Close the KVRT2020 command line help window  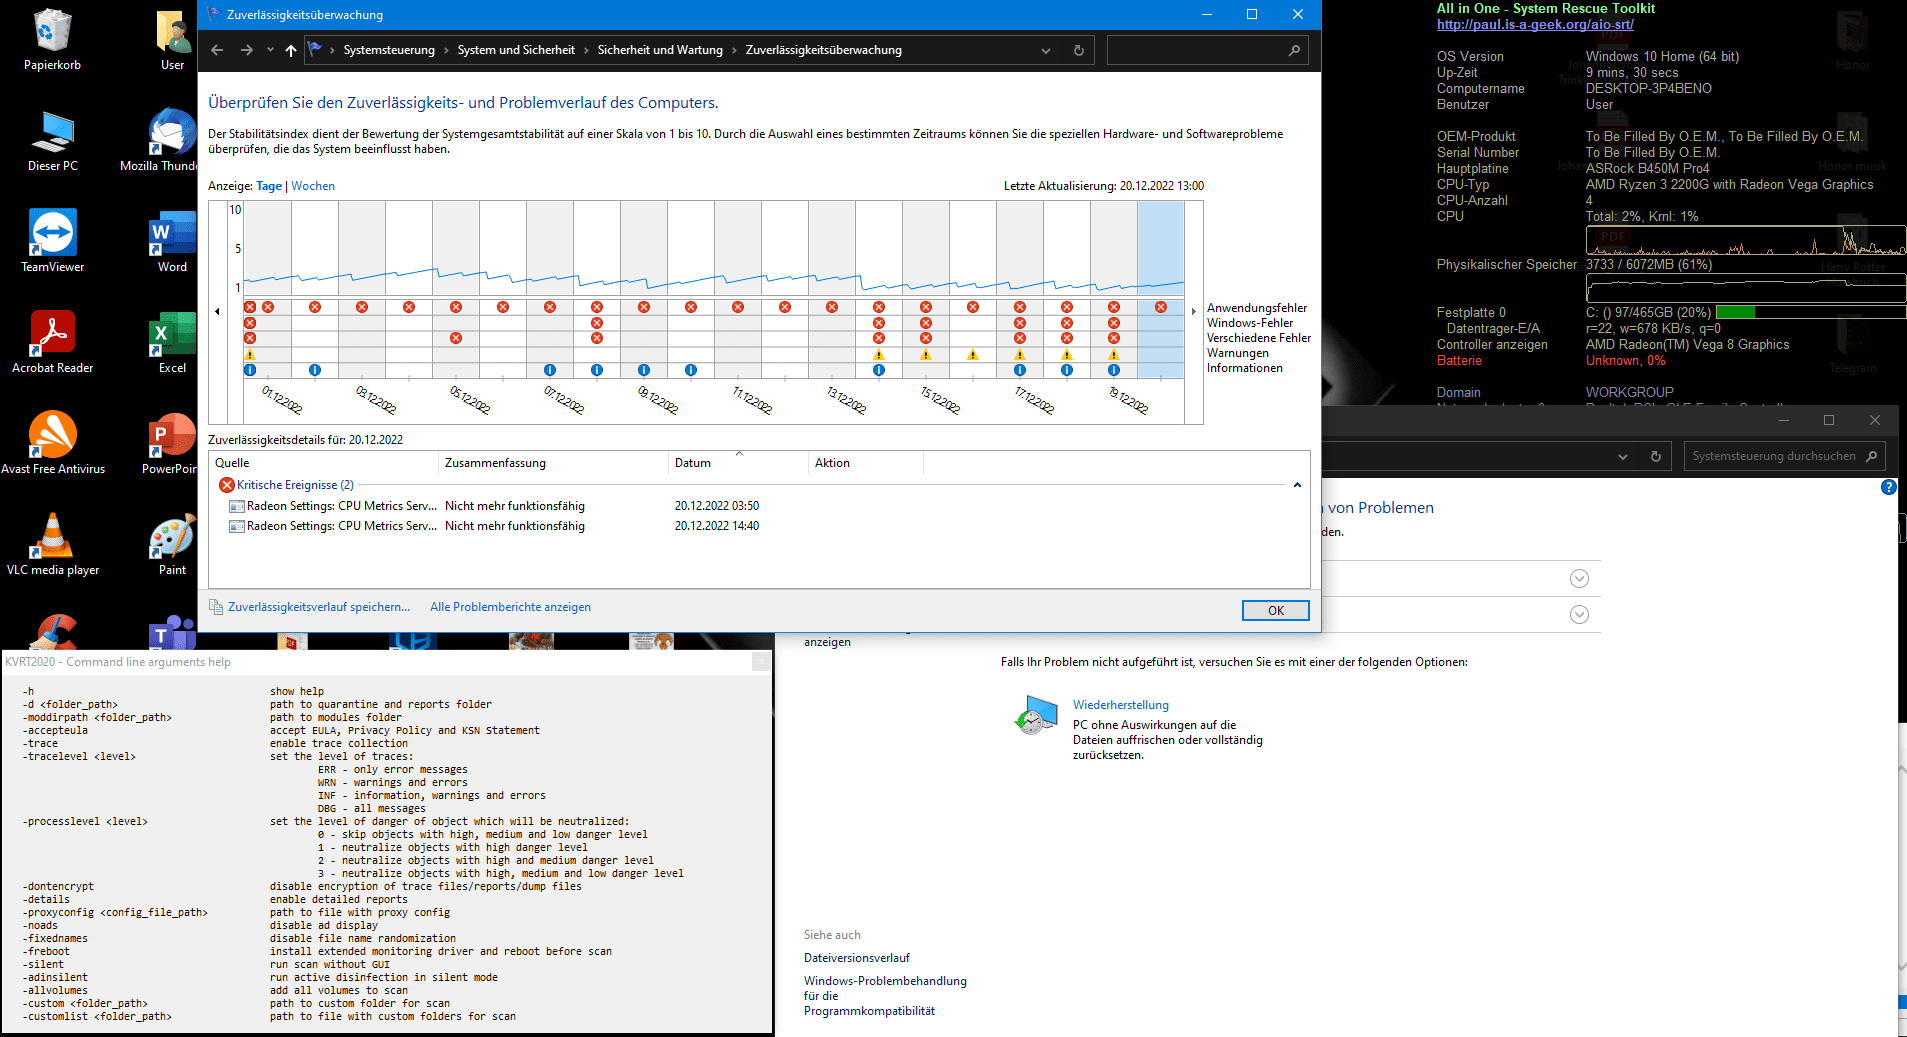[x=761, y=662]
